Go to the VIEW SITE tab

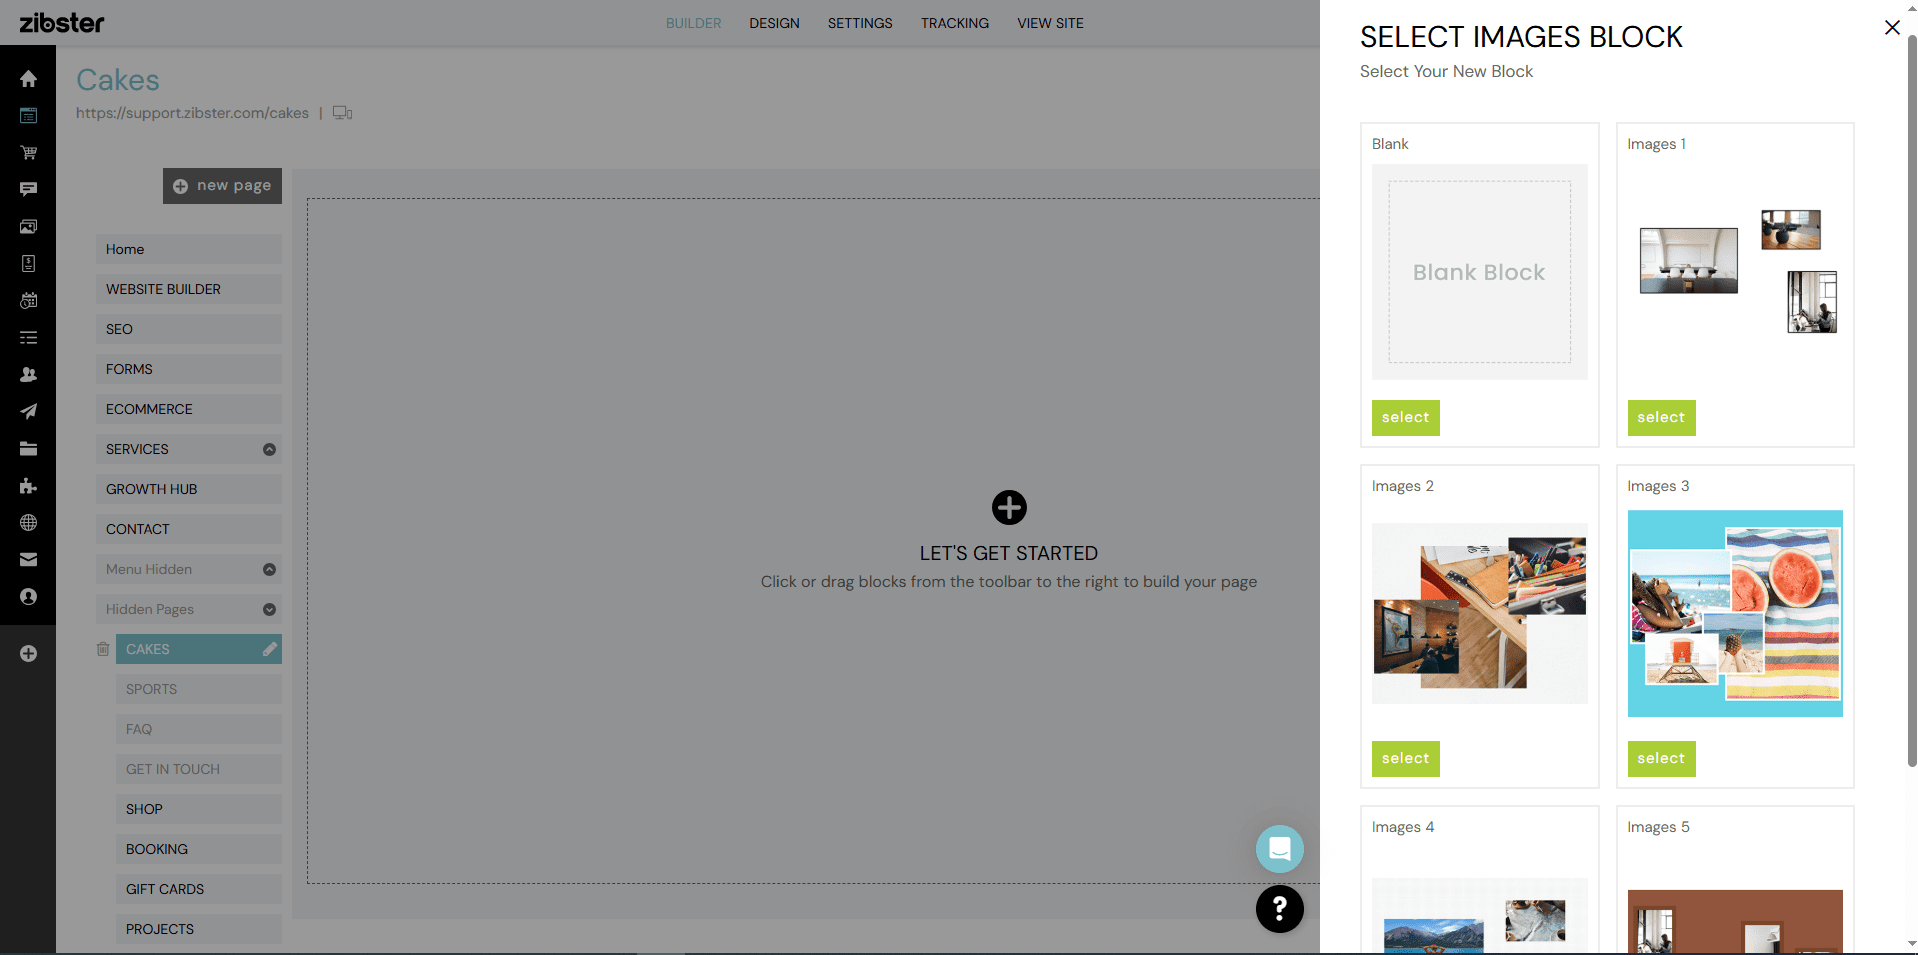(1050, 23)
